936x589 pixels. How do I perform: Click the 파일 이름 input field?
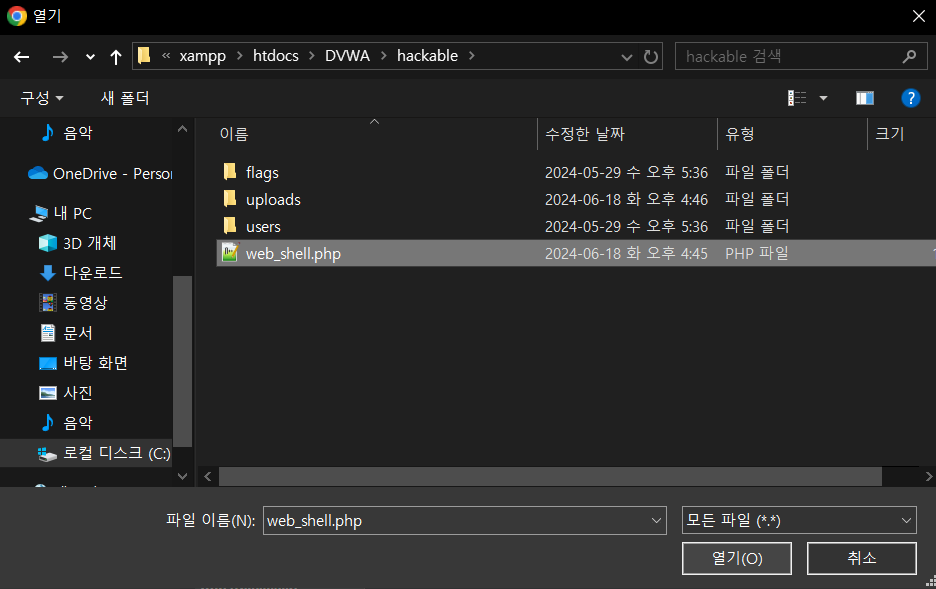click(x=455, y=520)
